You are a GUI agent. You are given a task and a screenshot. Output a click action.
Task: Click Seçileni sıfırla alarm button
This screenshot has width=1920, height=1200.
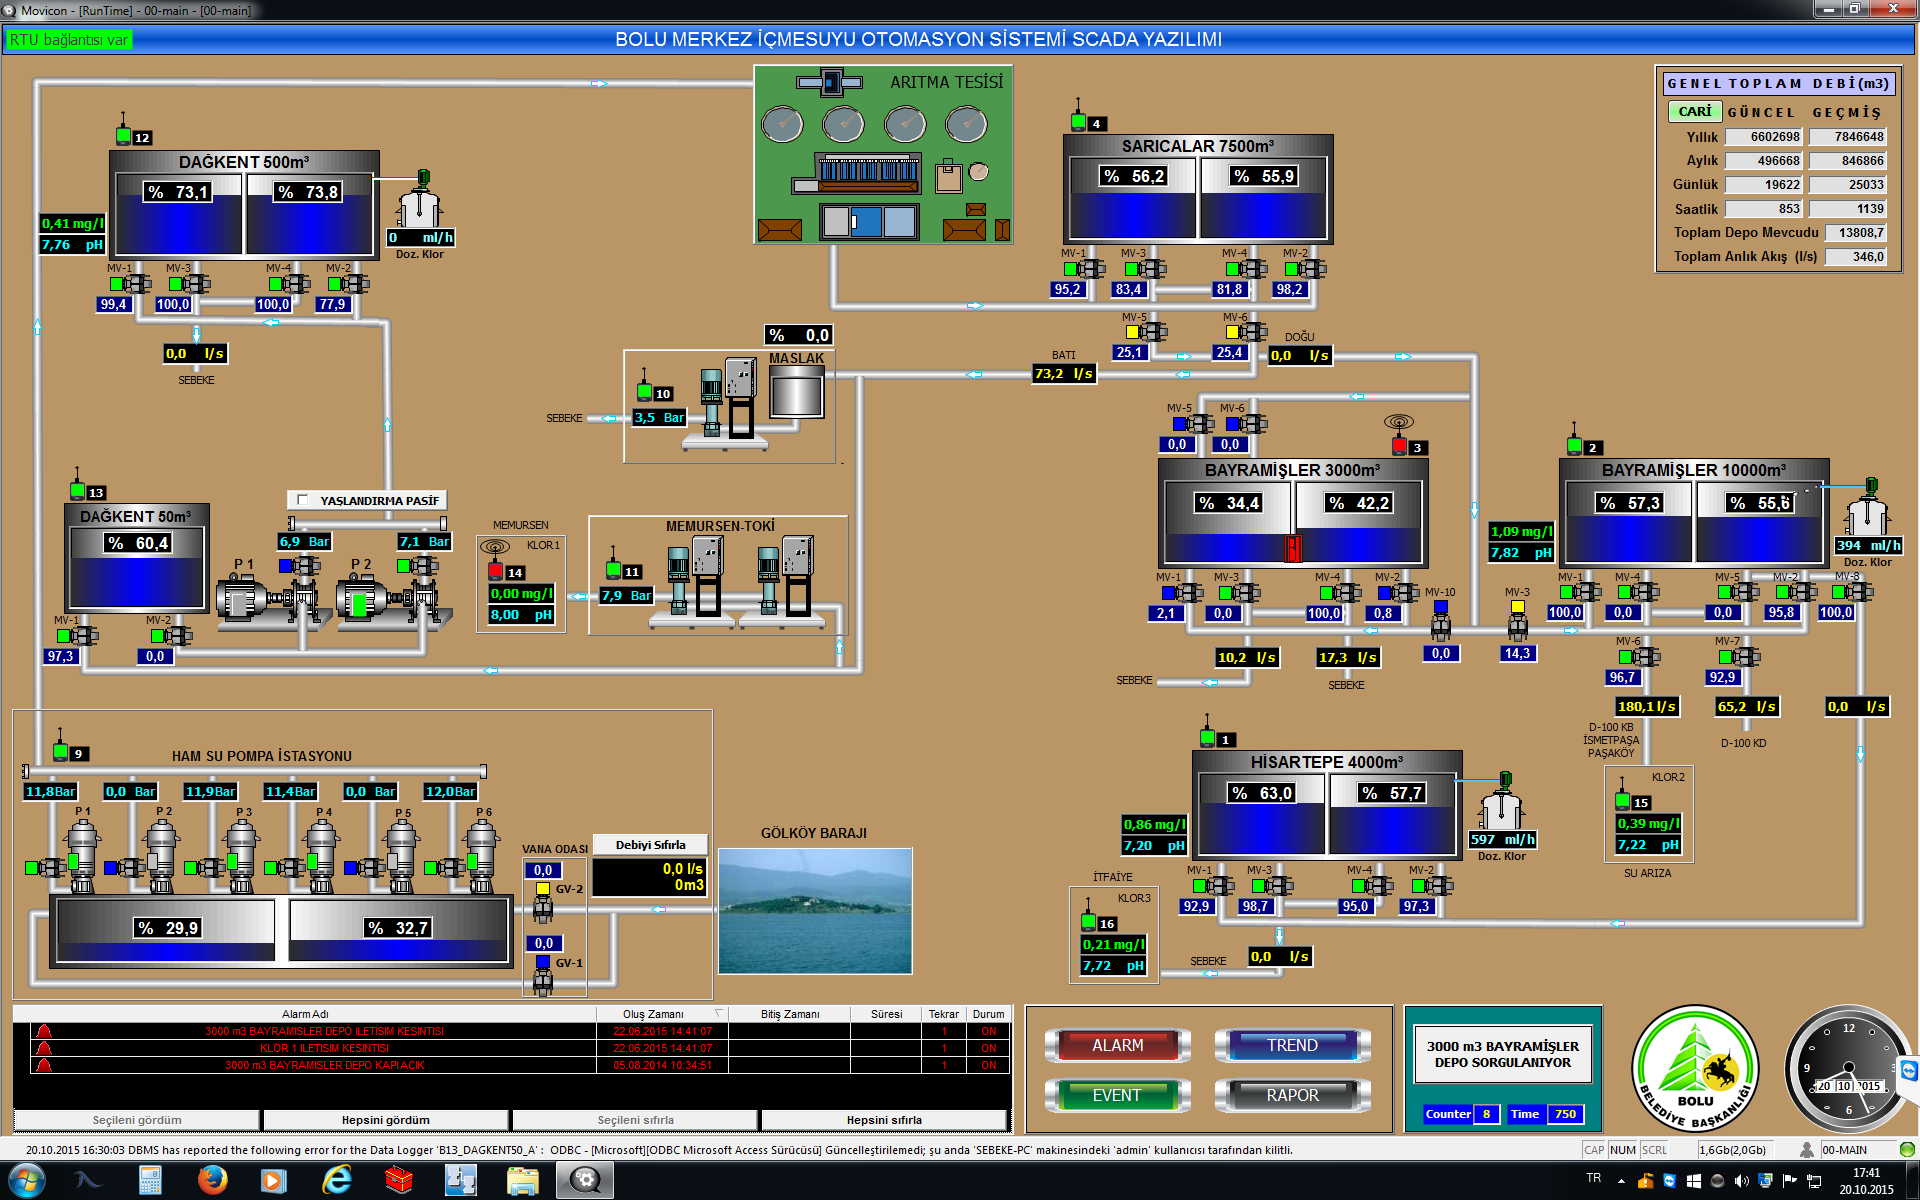[635, 1120]
